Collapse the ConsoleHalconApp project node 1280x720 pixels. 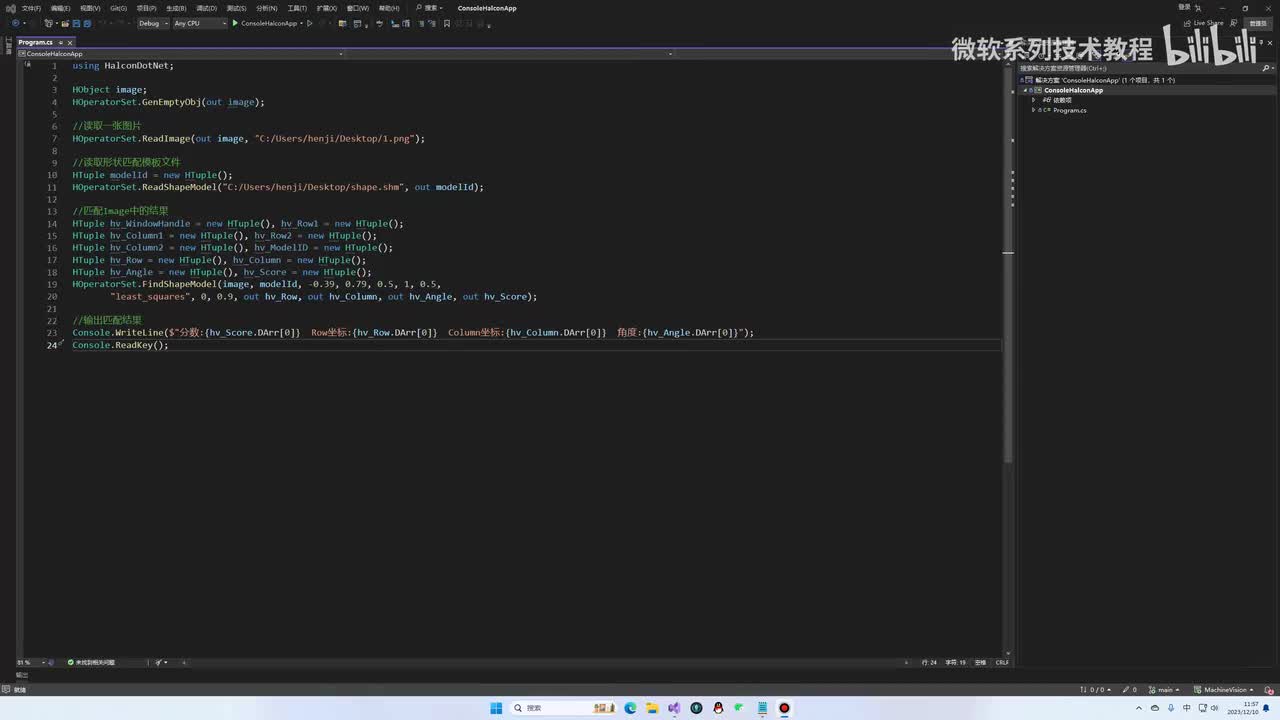click(x=1025, y=90)
